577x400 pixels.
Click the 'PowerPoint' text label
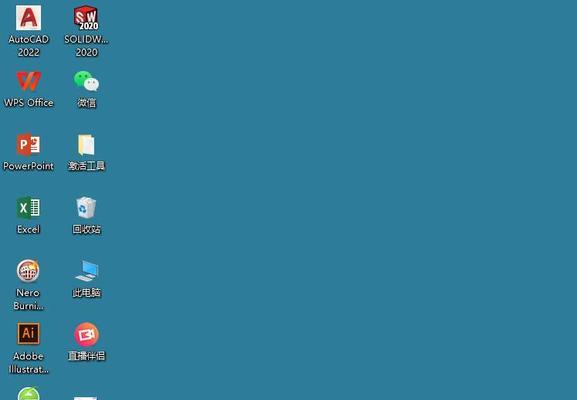[28, 166]
